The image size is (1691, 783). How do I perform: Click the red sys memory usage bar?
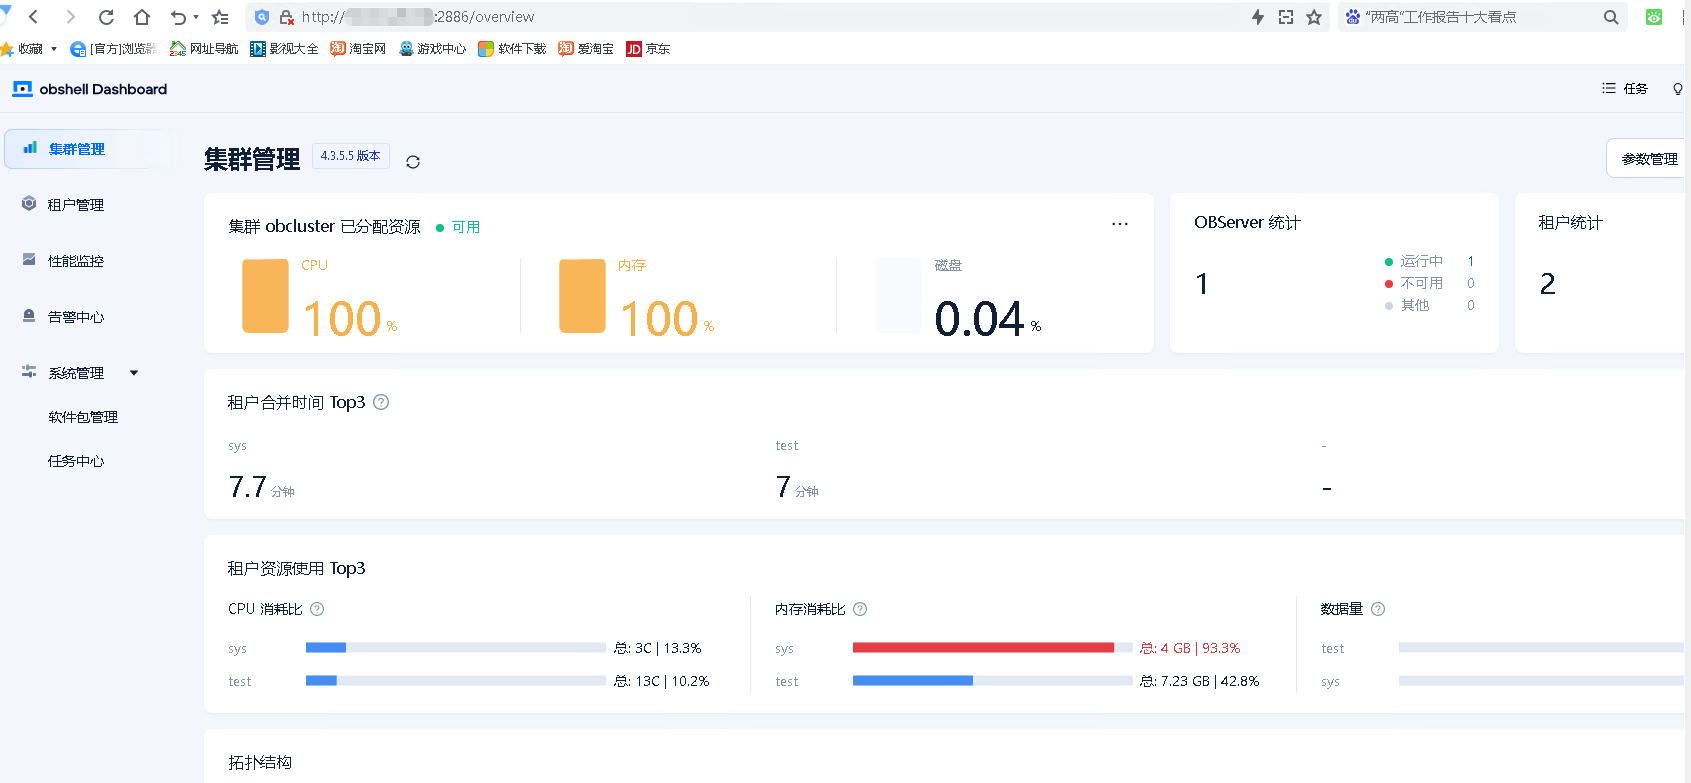(982, 648)
